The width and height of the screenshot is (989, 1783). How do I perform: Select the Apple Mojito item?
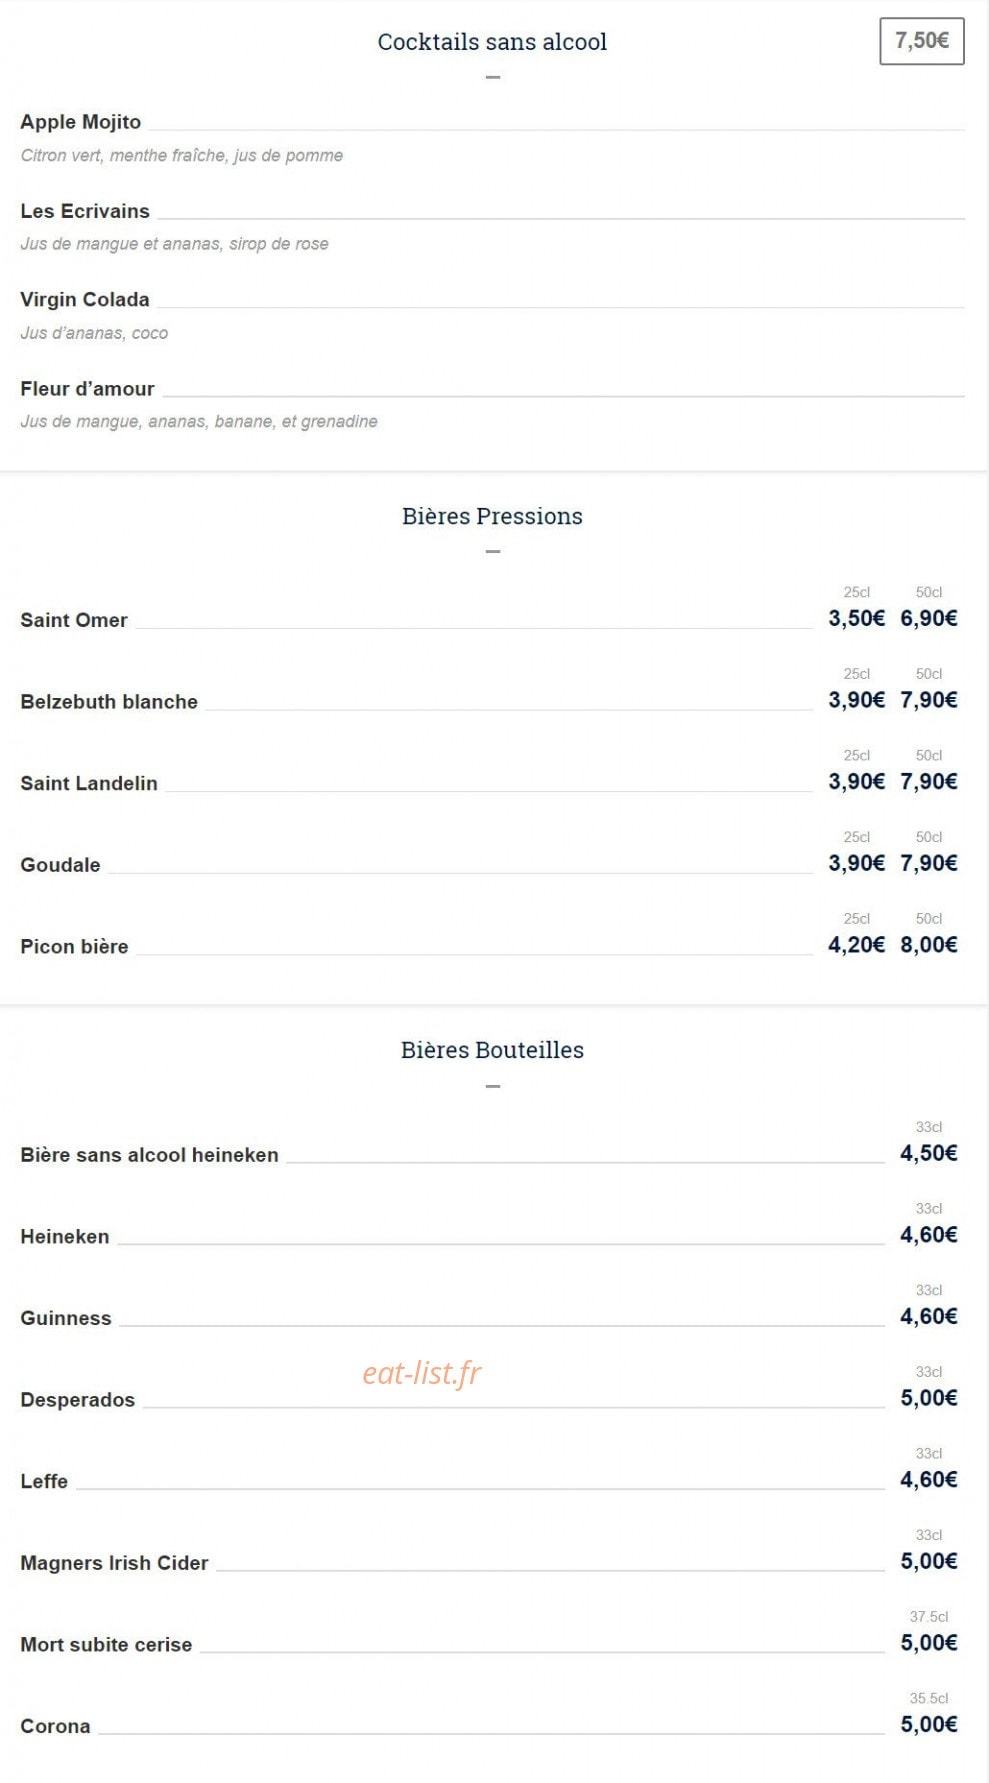tap(80, 122)
